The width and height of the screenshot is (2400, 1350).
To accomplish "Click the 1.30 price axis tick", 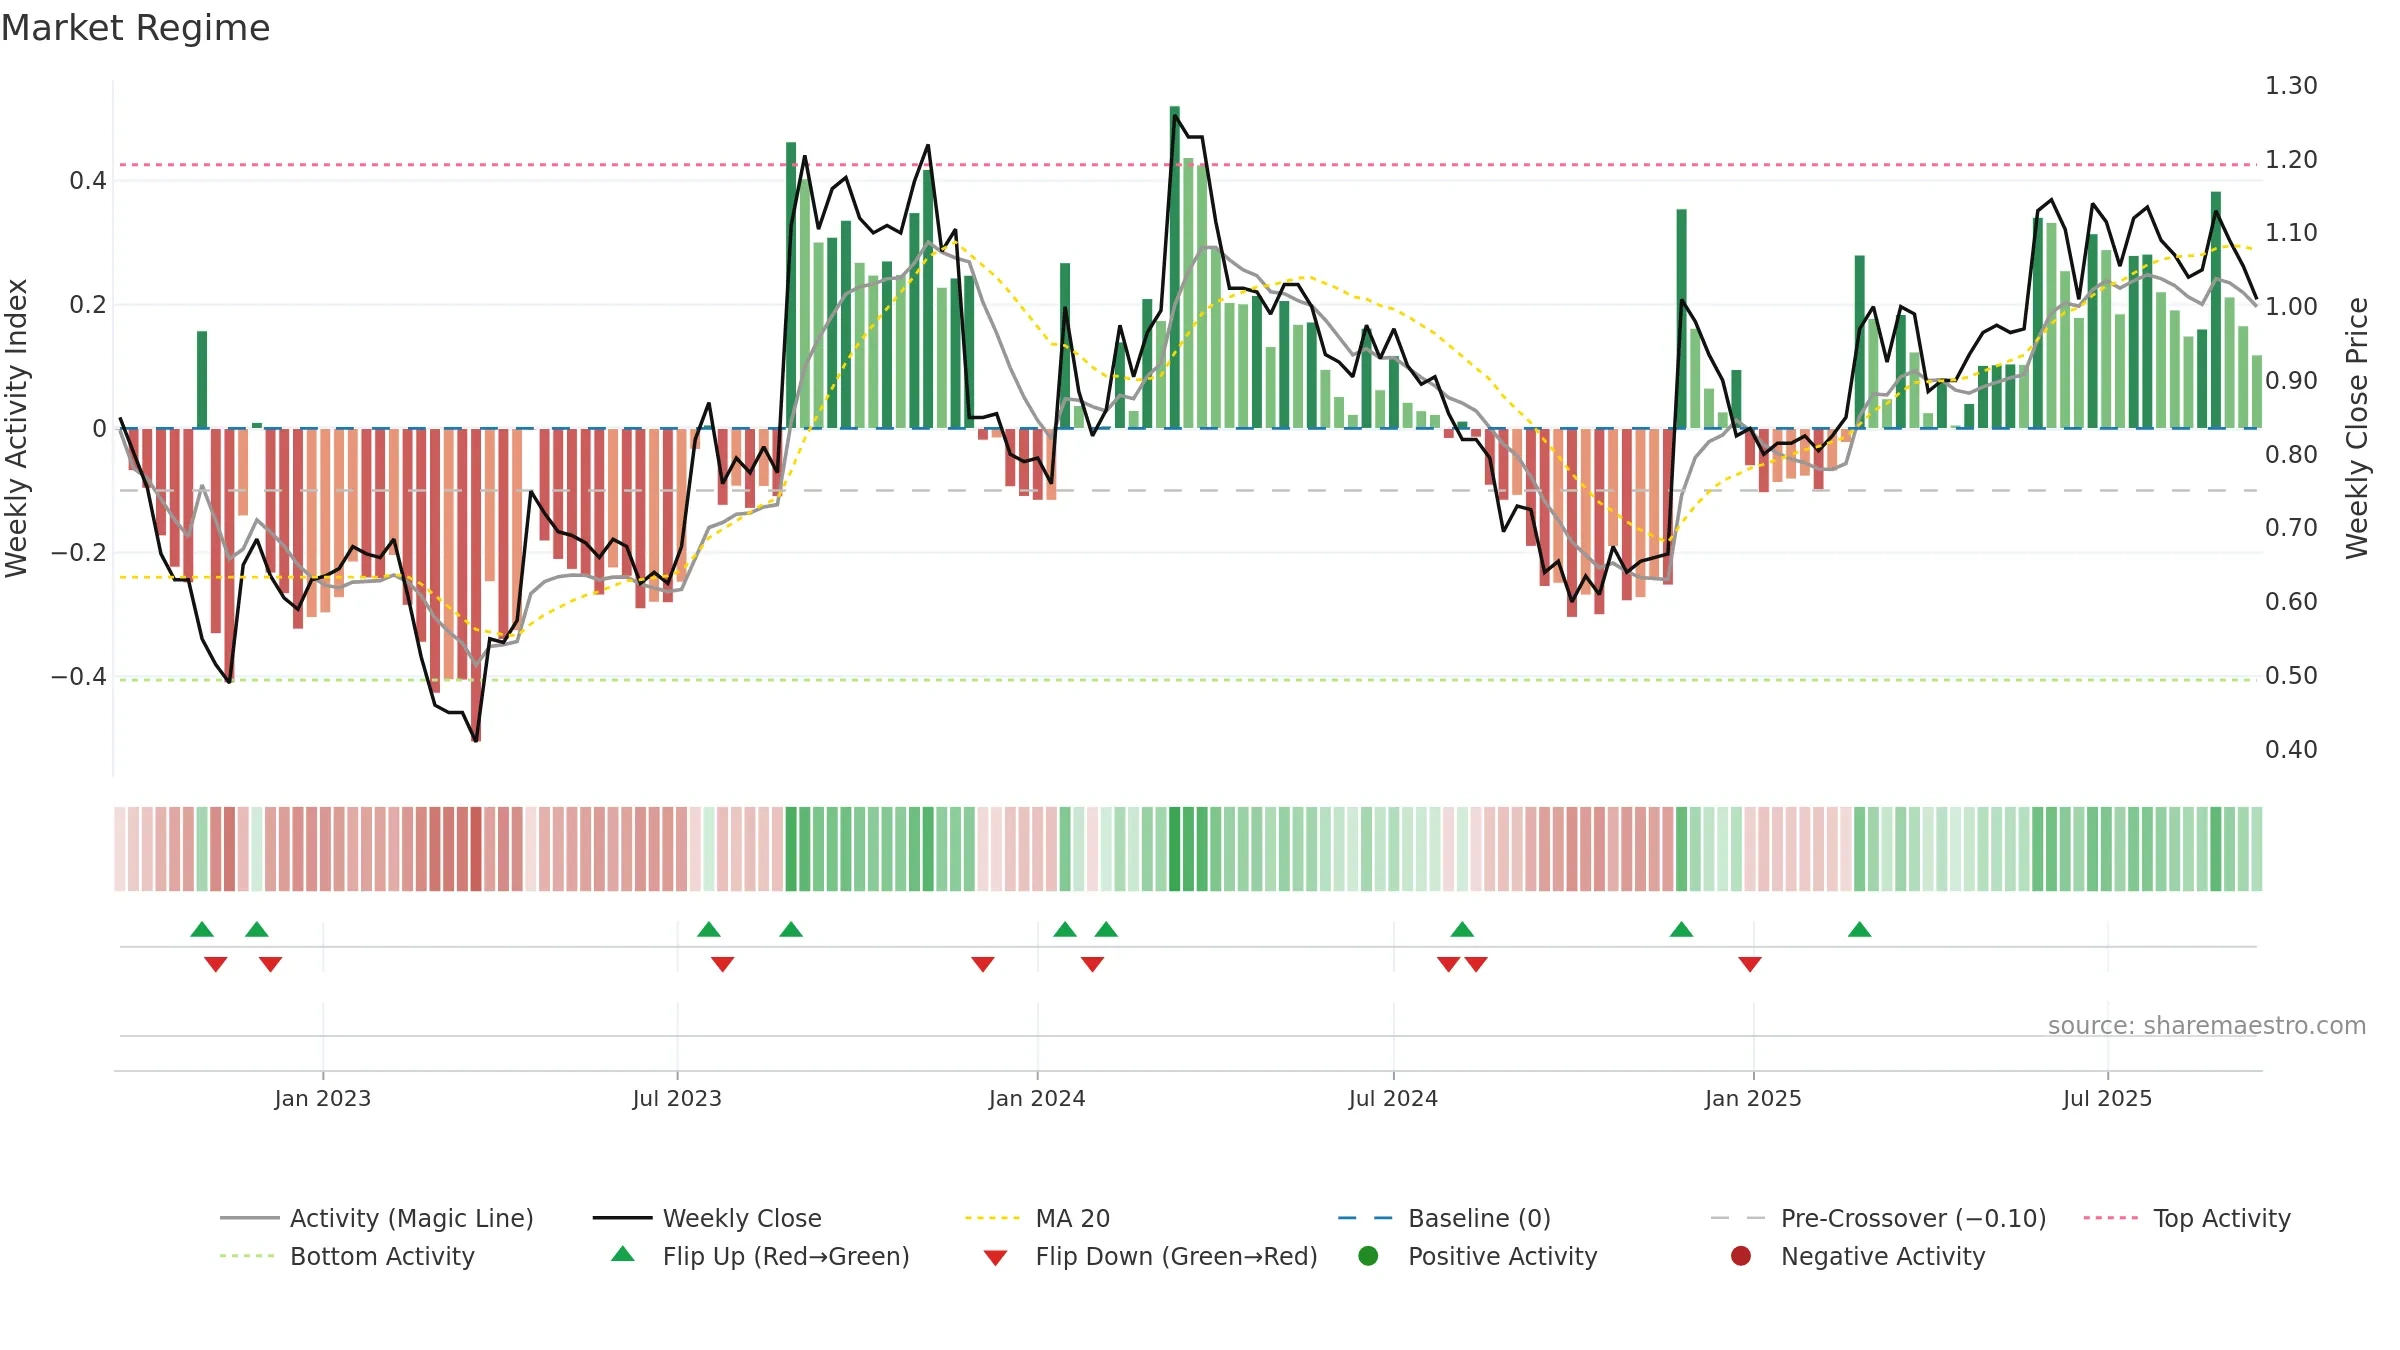I will coord(2291,85).
